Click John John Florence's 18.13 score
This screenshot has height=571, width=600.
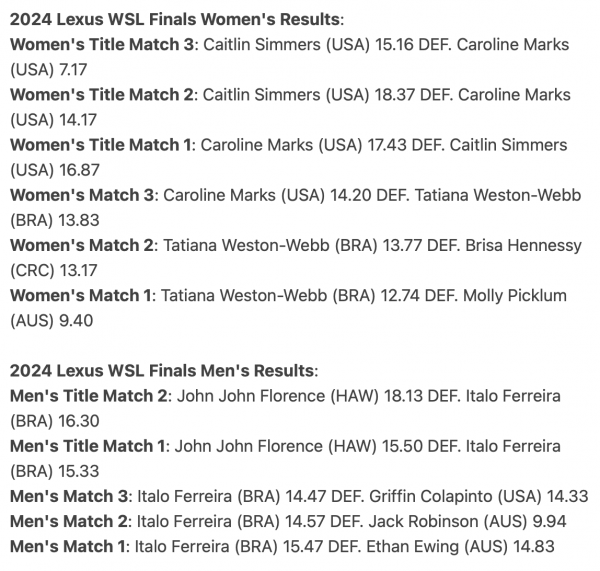click(403, 396)
